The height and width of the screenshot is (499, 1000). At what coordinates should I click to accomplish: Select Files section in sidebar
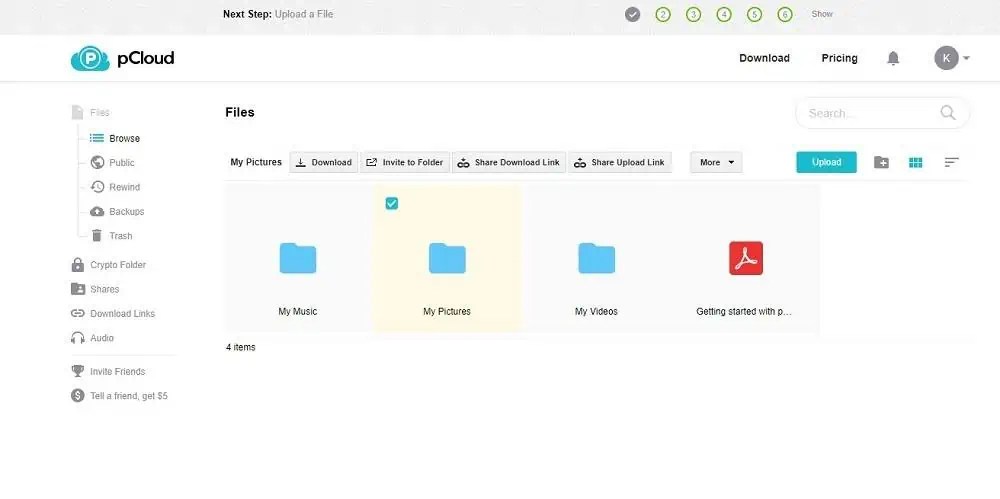click(99, 112)
